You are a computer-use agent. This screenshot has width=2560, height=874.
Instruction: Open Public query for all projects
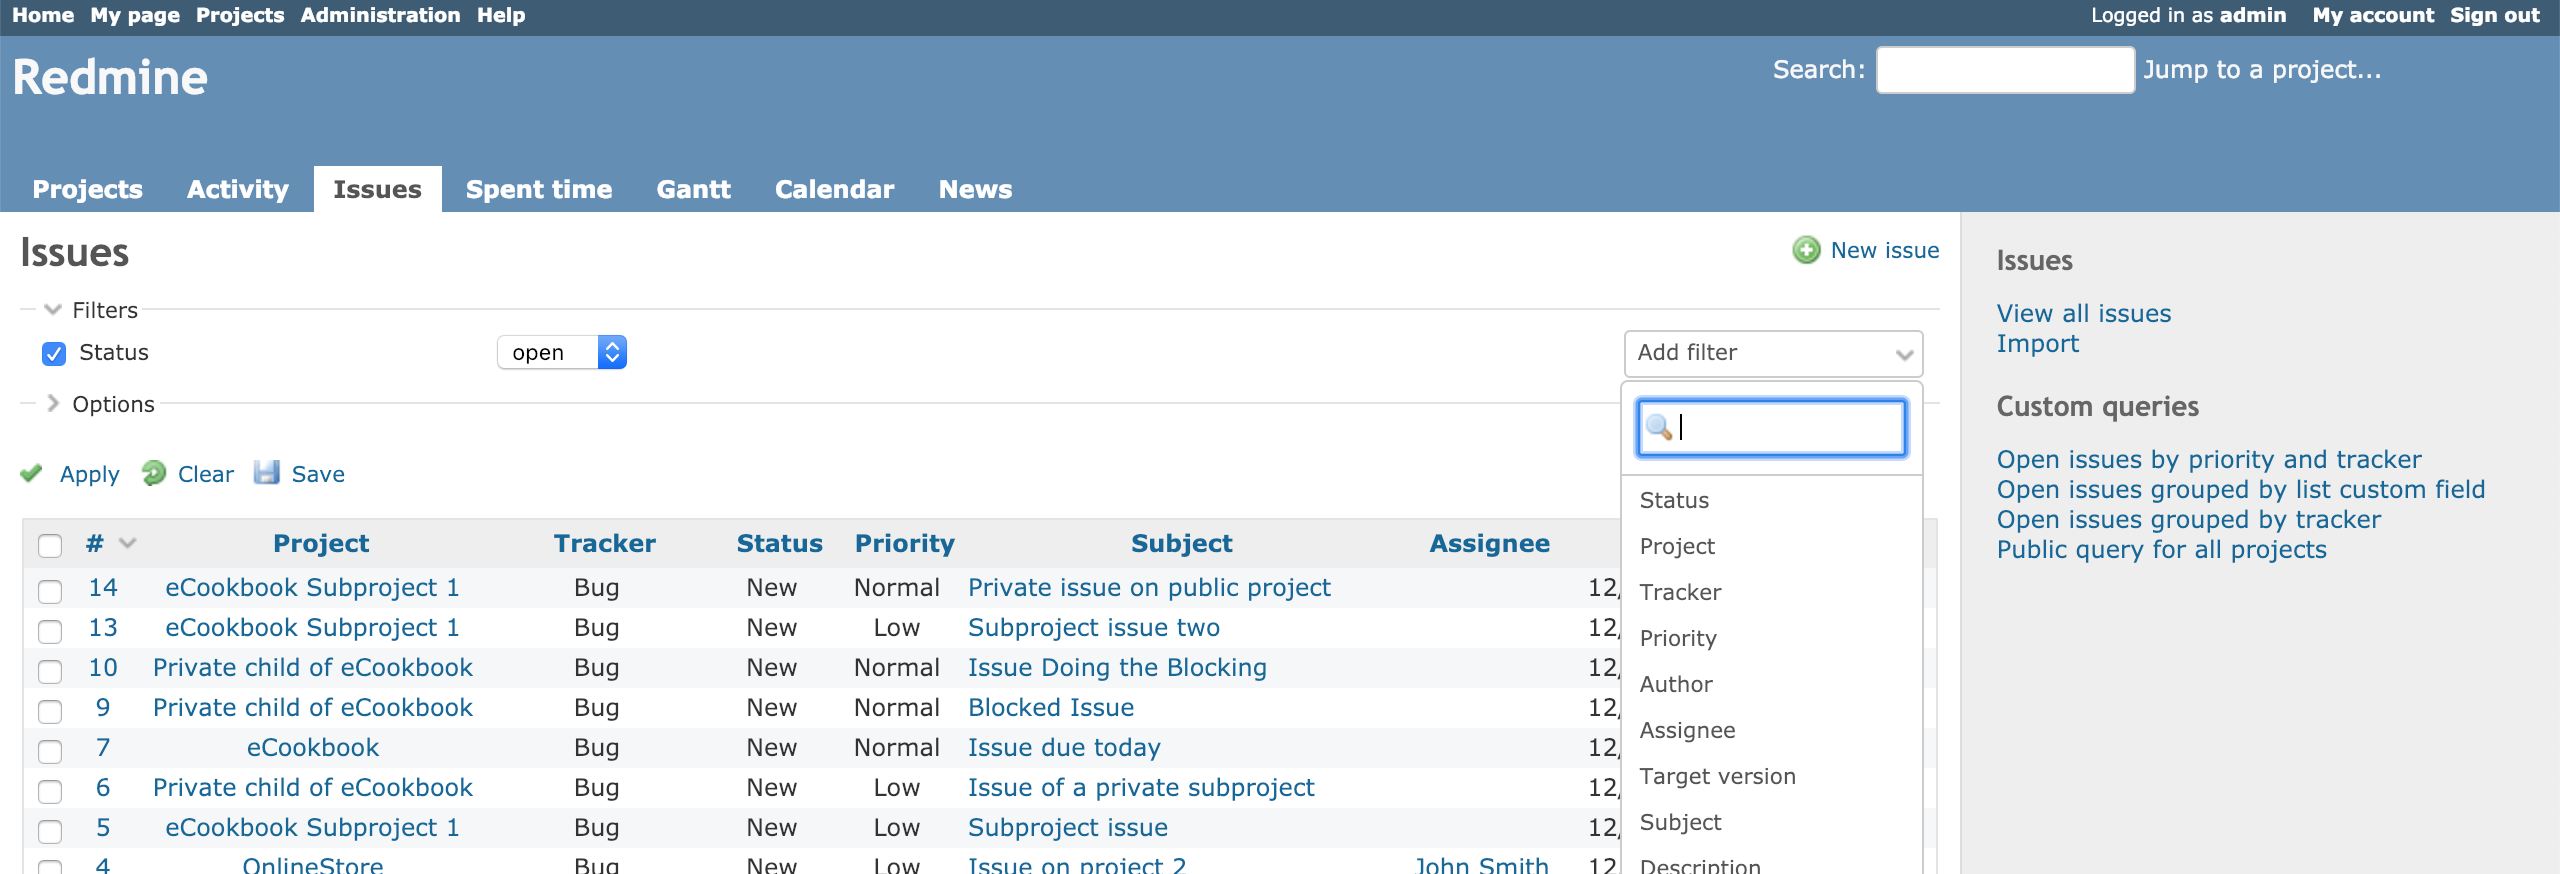[x=2162, y=549]
